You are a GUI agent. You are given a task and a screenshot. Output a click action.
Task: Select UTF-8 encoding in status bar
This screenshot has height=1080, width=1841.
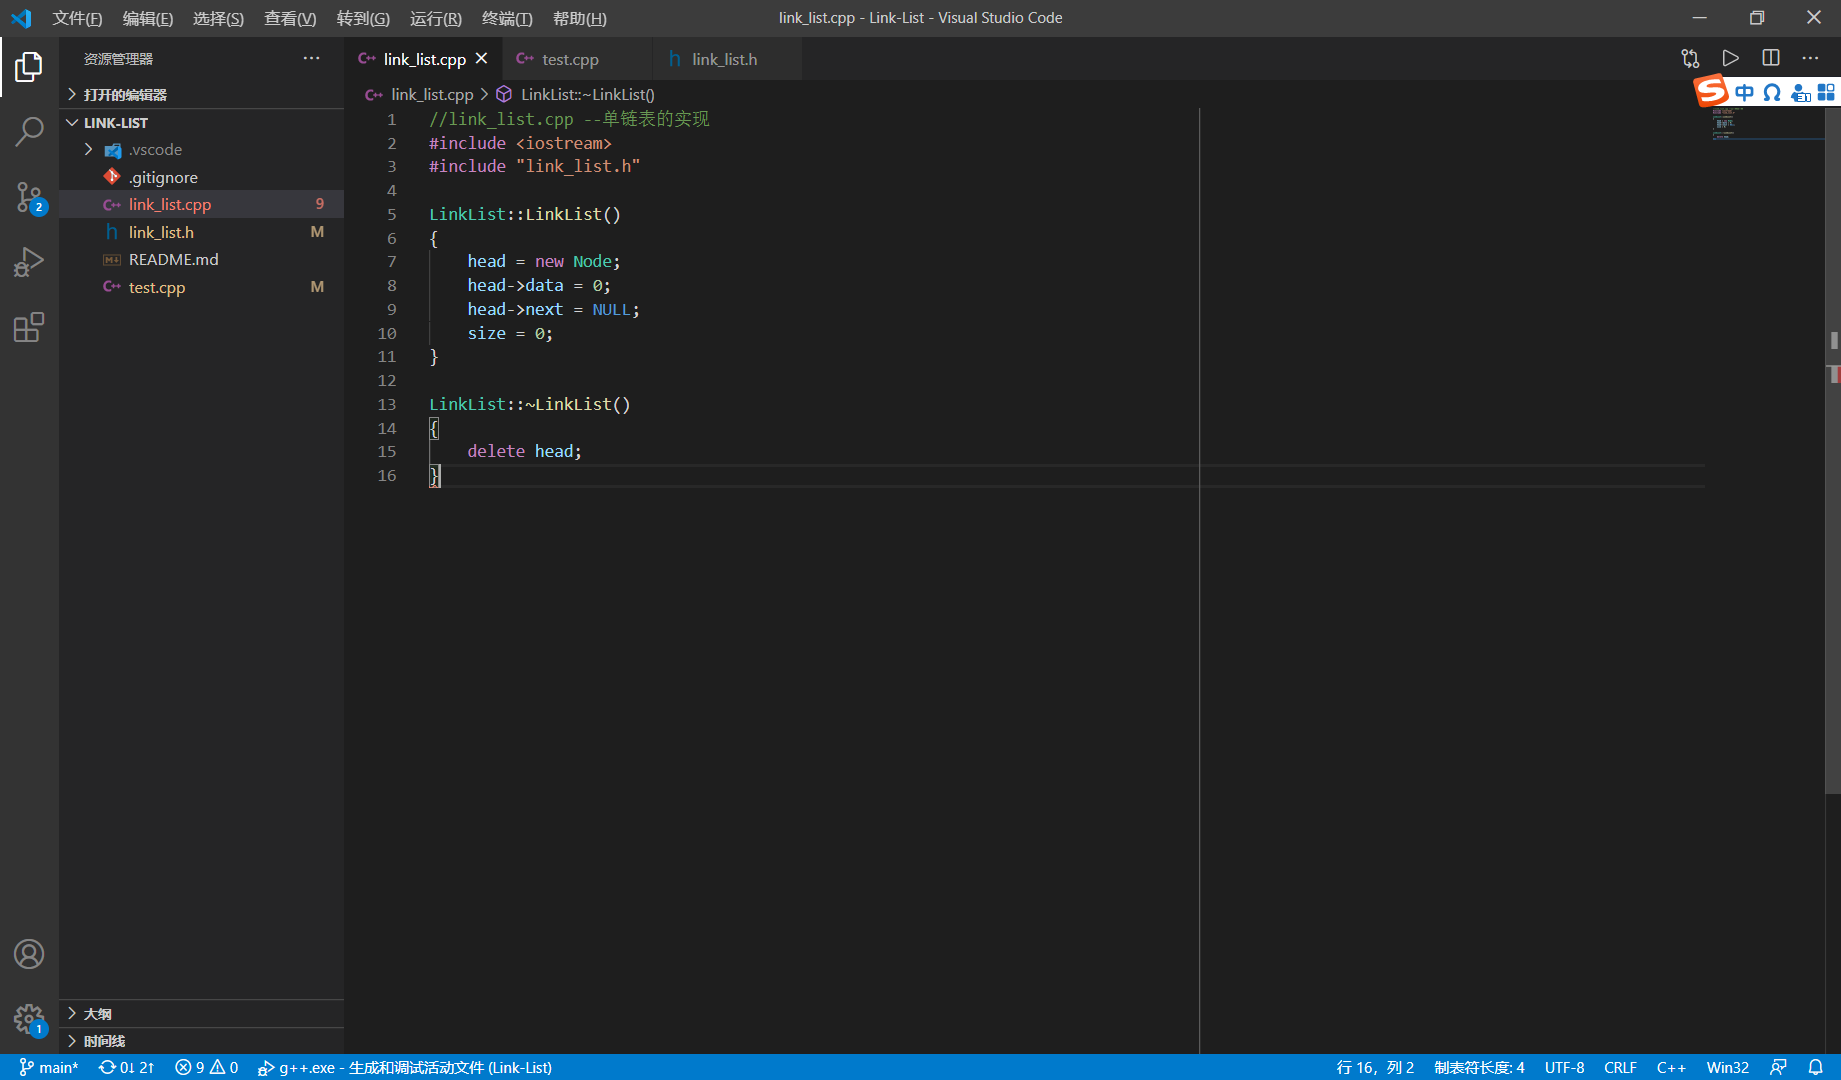[x=1564, y=1067]
